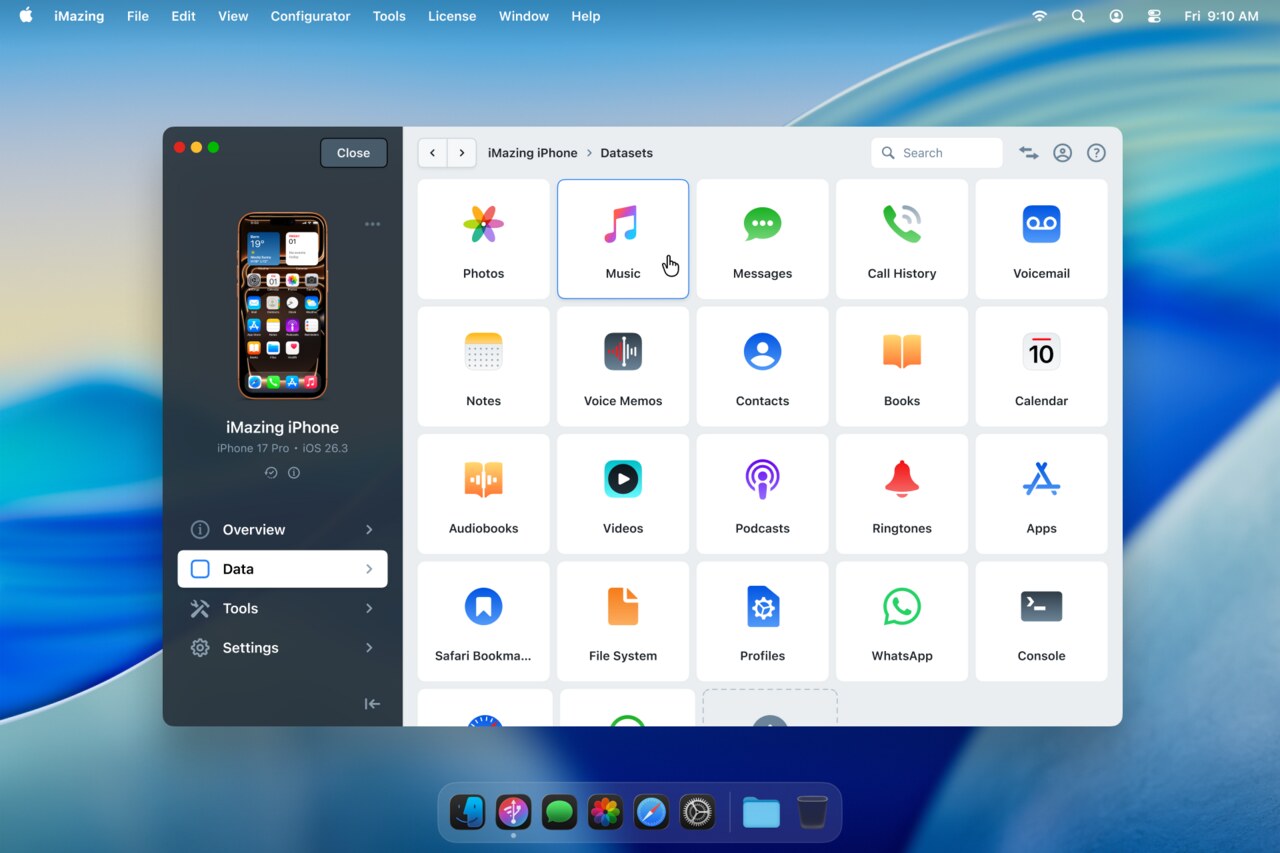The image size is (1280, 853).
Task: Show device info via the info icon
Action: pyautogui.click(x=294, y=473)
